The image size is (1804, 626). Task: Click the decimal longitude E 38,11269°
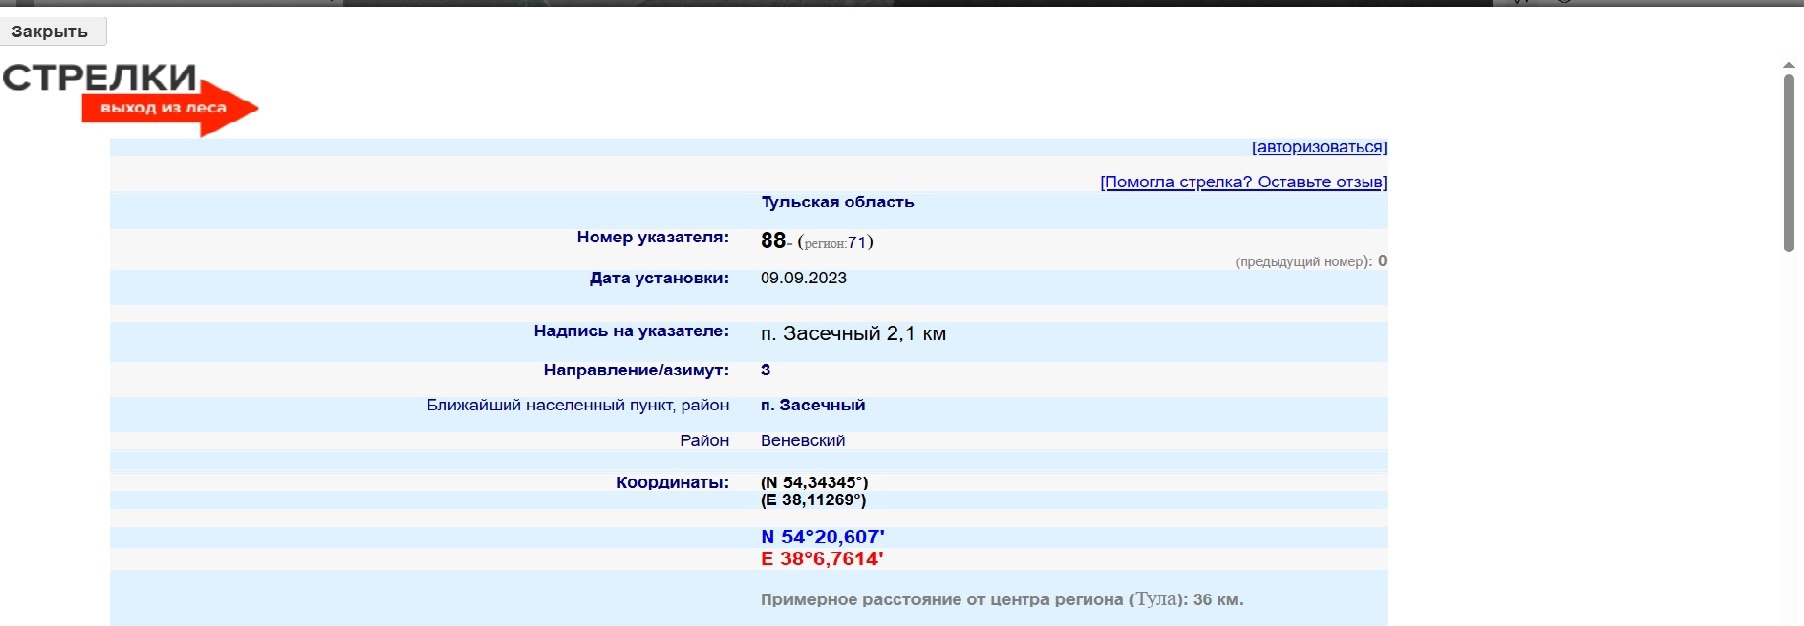click(813, 500)
